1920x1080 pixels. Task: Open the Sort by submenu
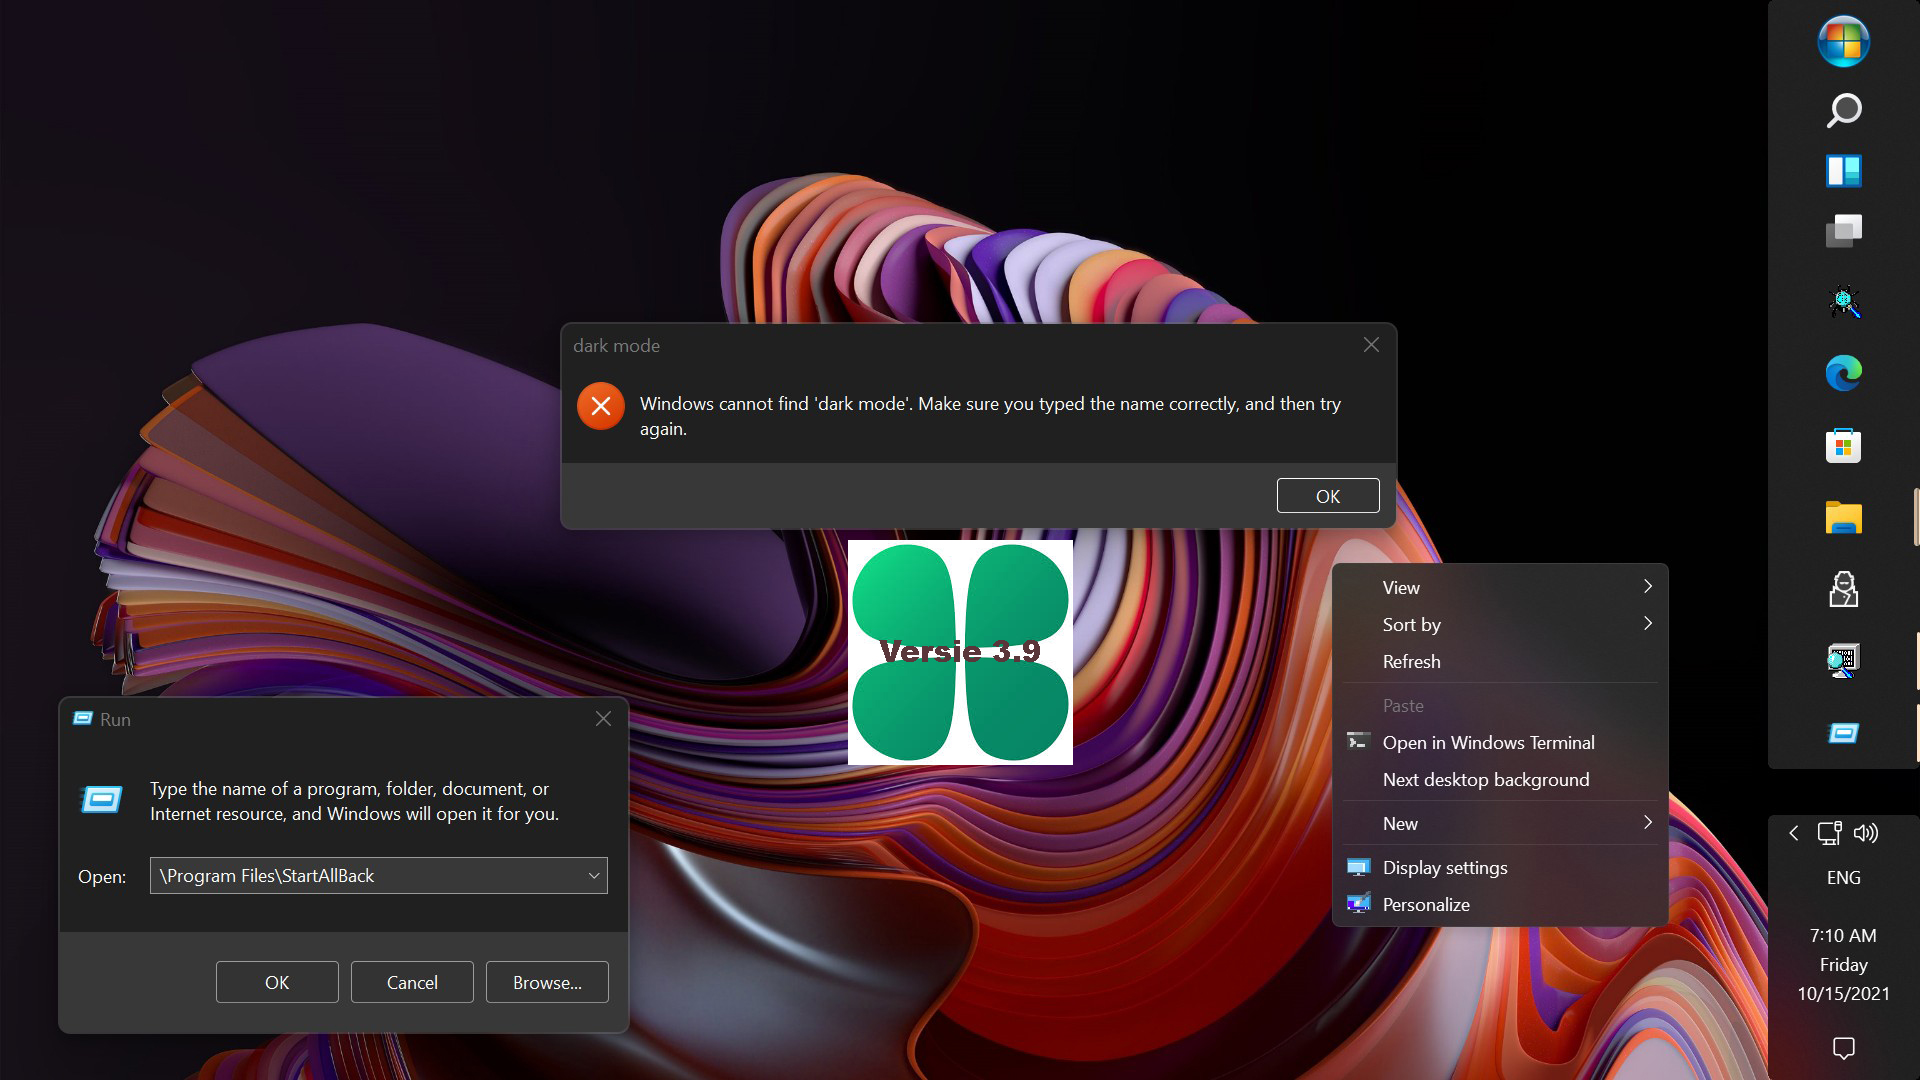(x=1500, y=624)
